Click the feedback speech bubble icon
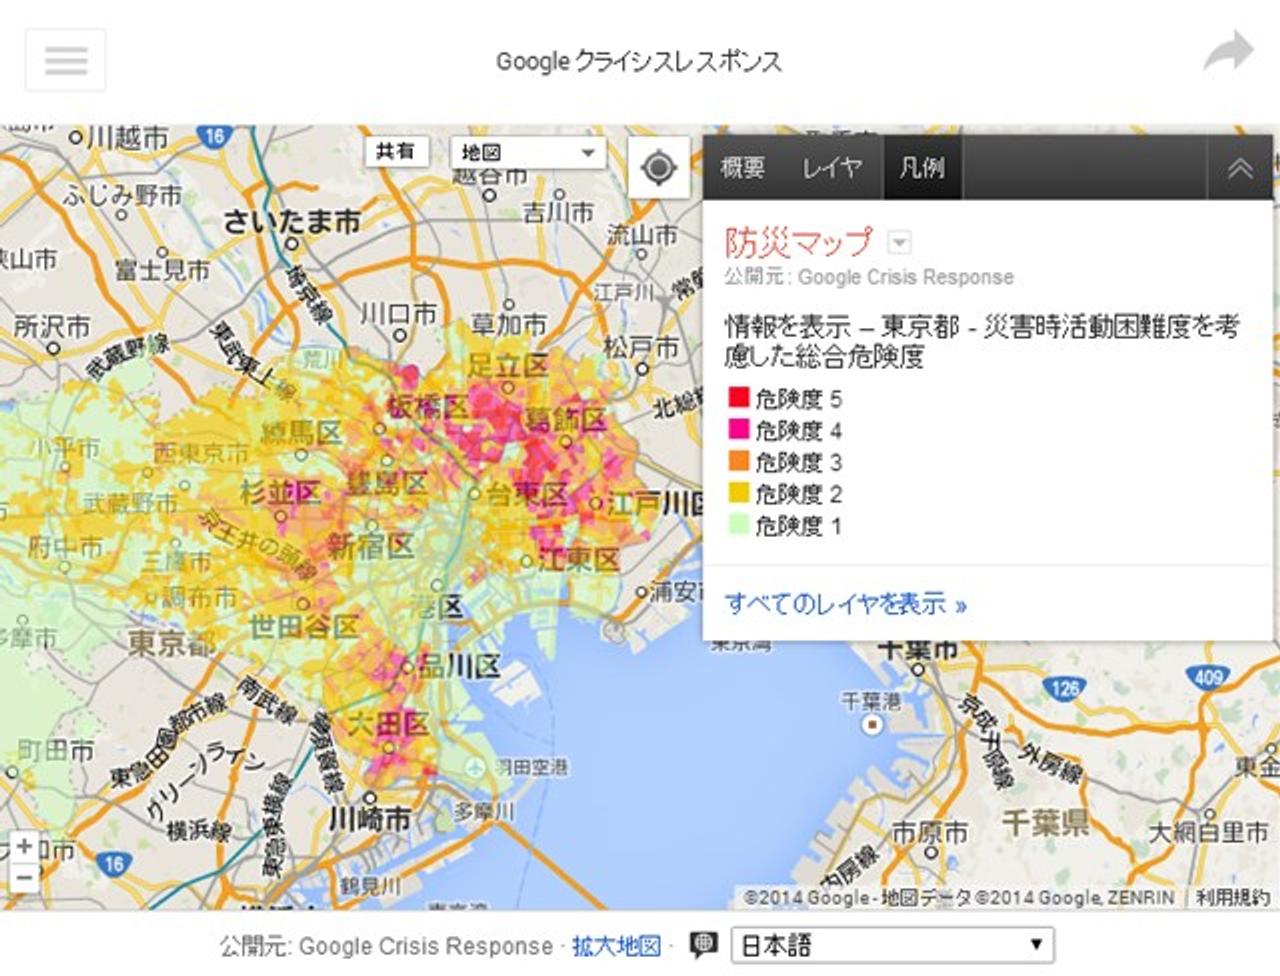This screenshot has width=1280, height=976. [x=704, y=945]
